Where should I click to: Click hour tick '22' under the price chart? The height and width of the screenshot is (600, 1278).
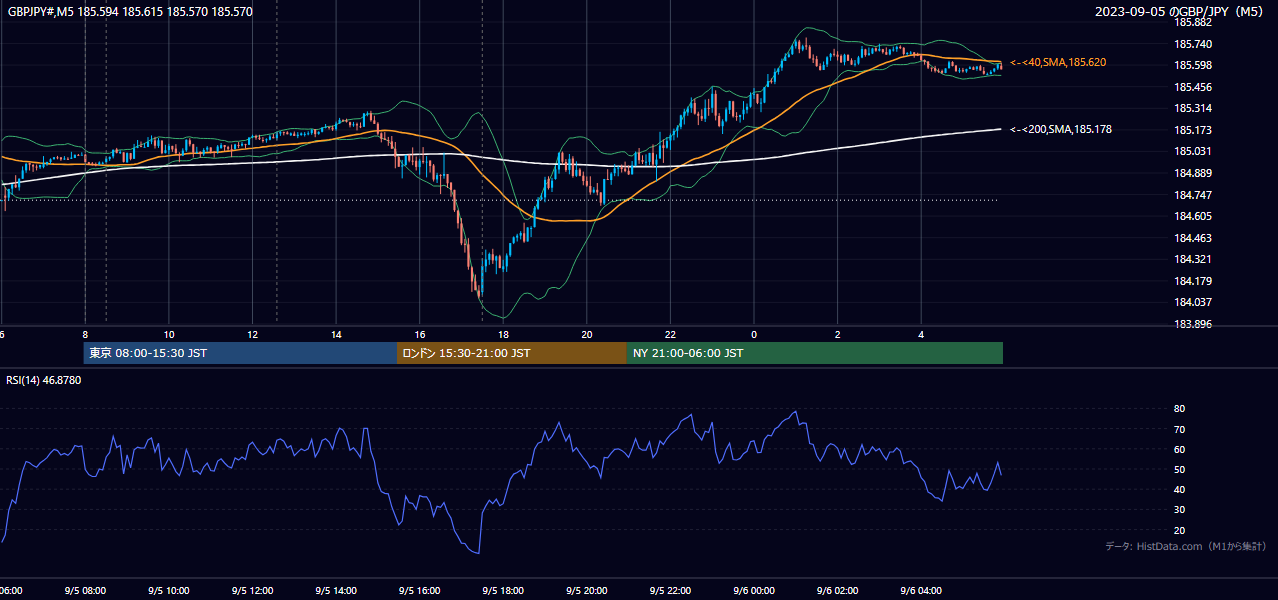click(671, 335)
